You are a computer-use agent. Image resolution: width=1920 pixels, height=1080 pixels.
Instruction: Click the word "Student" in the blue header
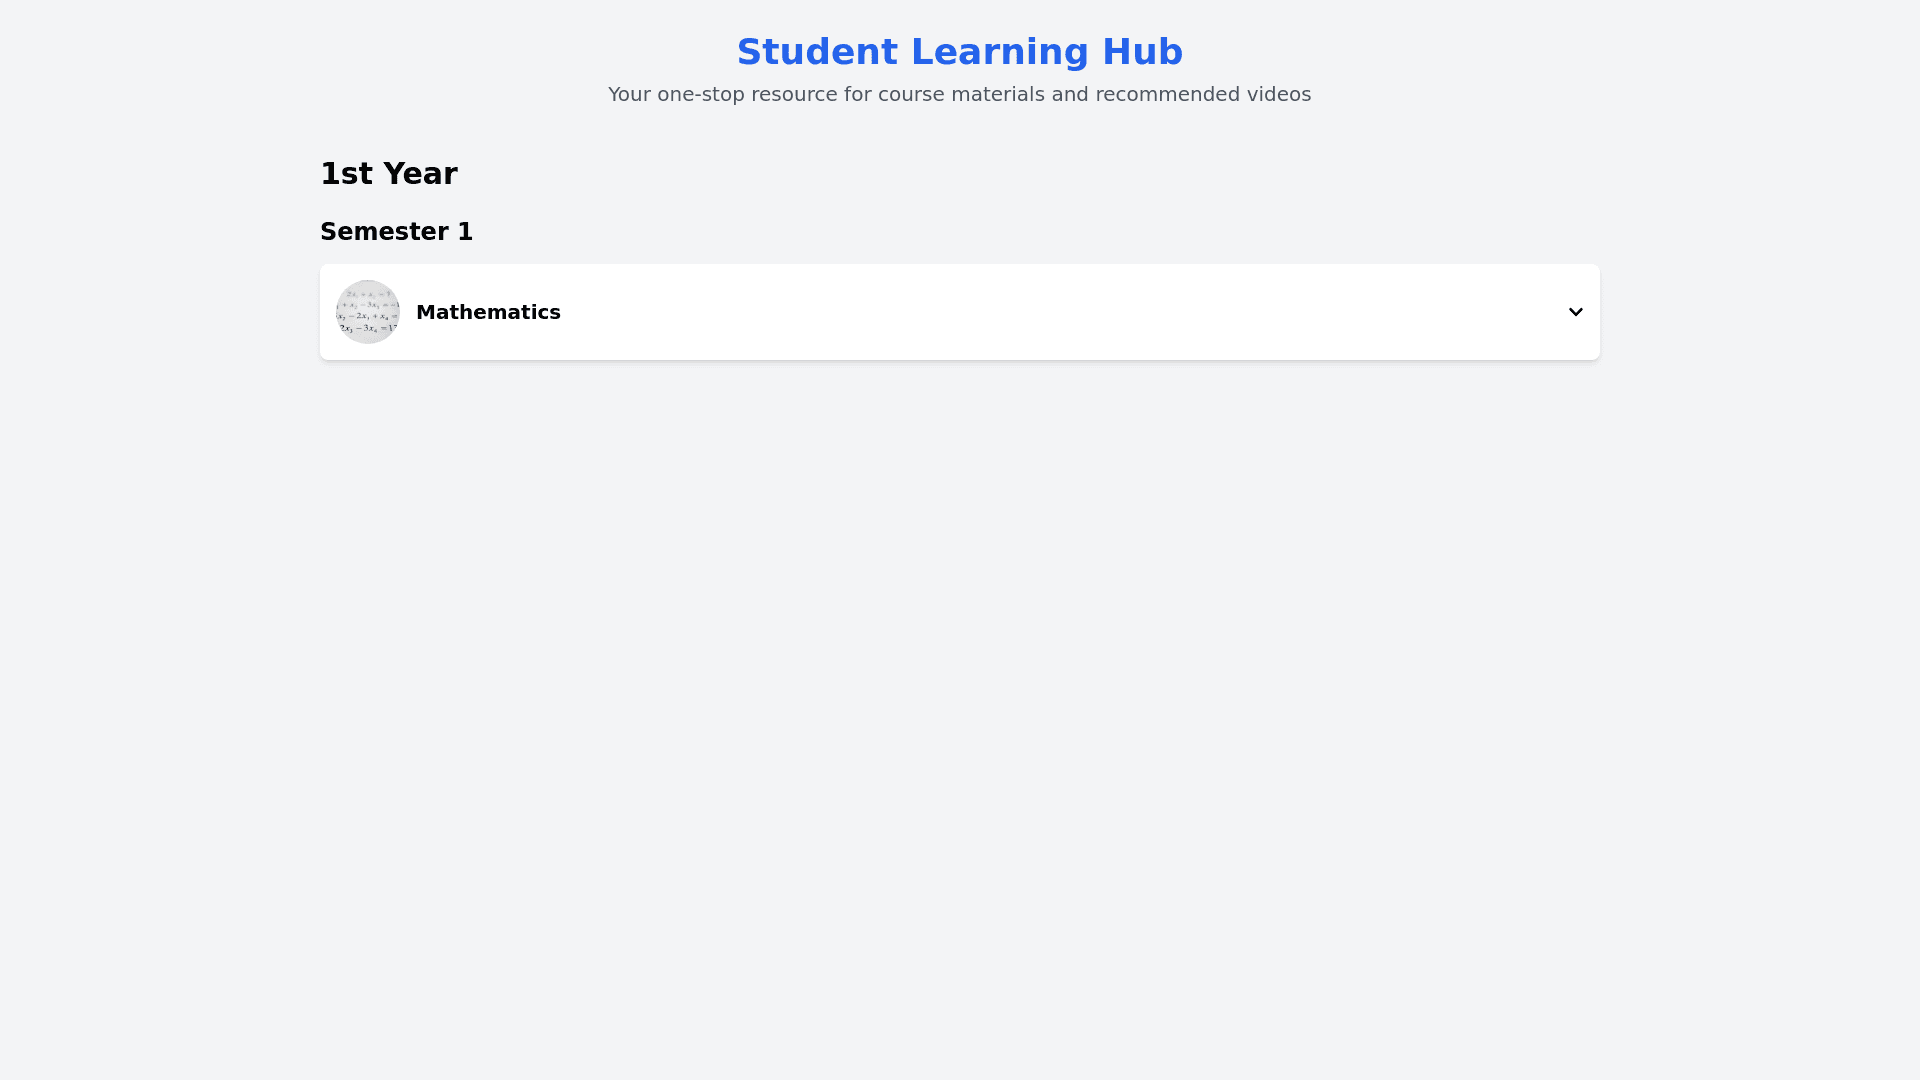coord(817,52)
